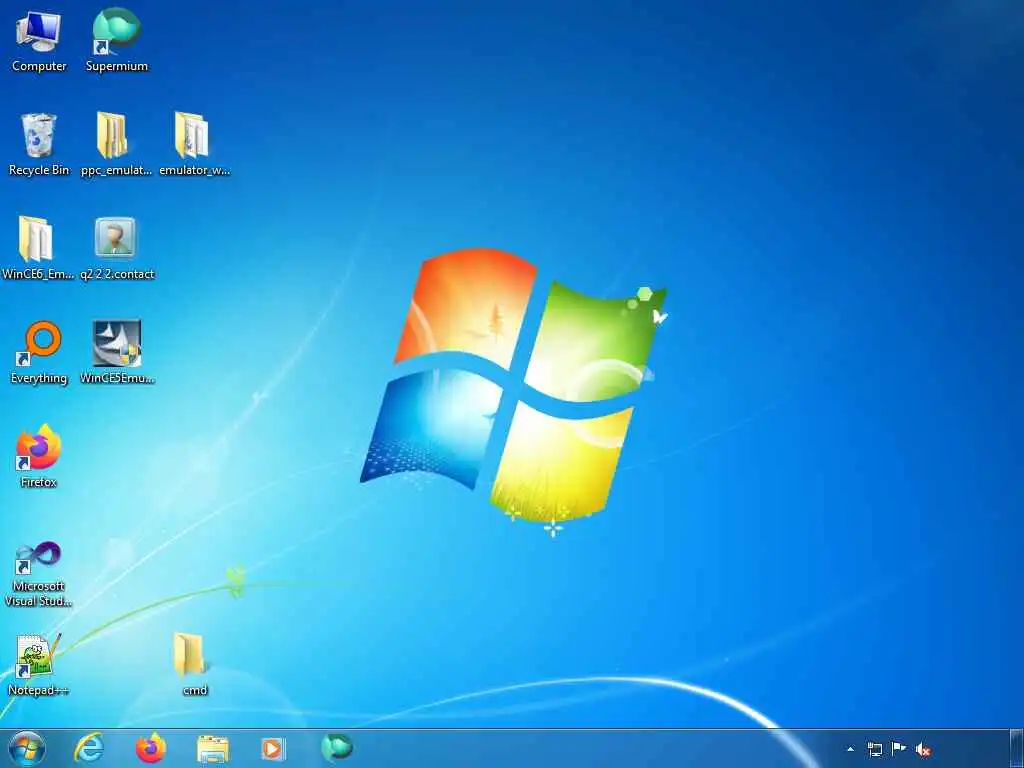Launch Firefox from the taskbar

click(151, 748)
